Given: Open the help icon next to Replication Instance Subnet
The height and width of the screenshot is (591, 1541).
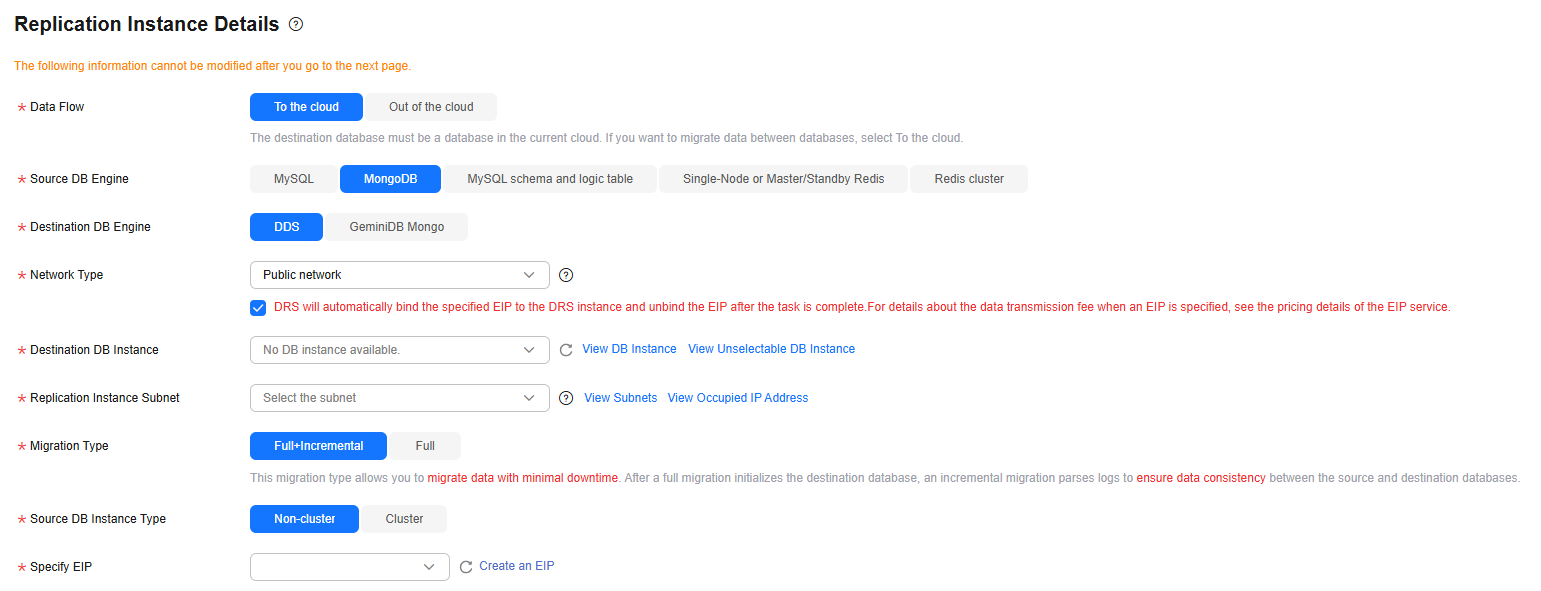Looking at the screenshot, I should click(x=566, y=398).
